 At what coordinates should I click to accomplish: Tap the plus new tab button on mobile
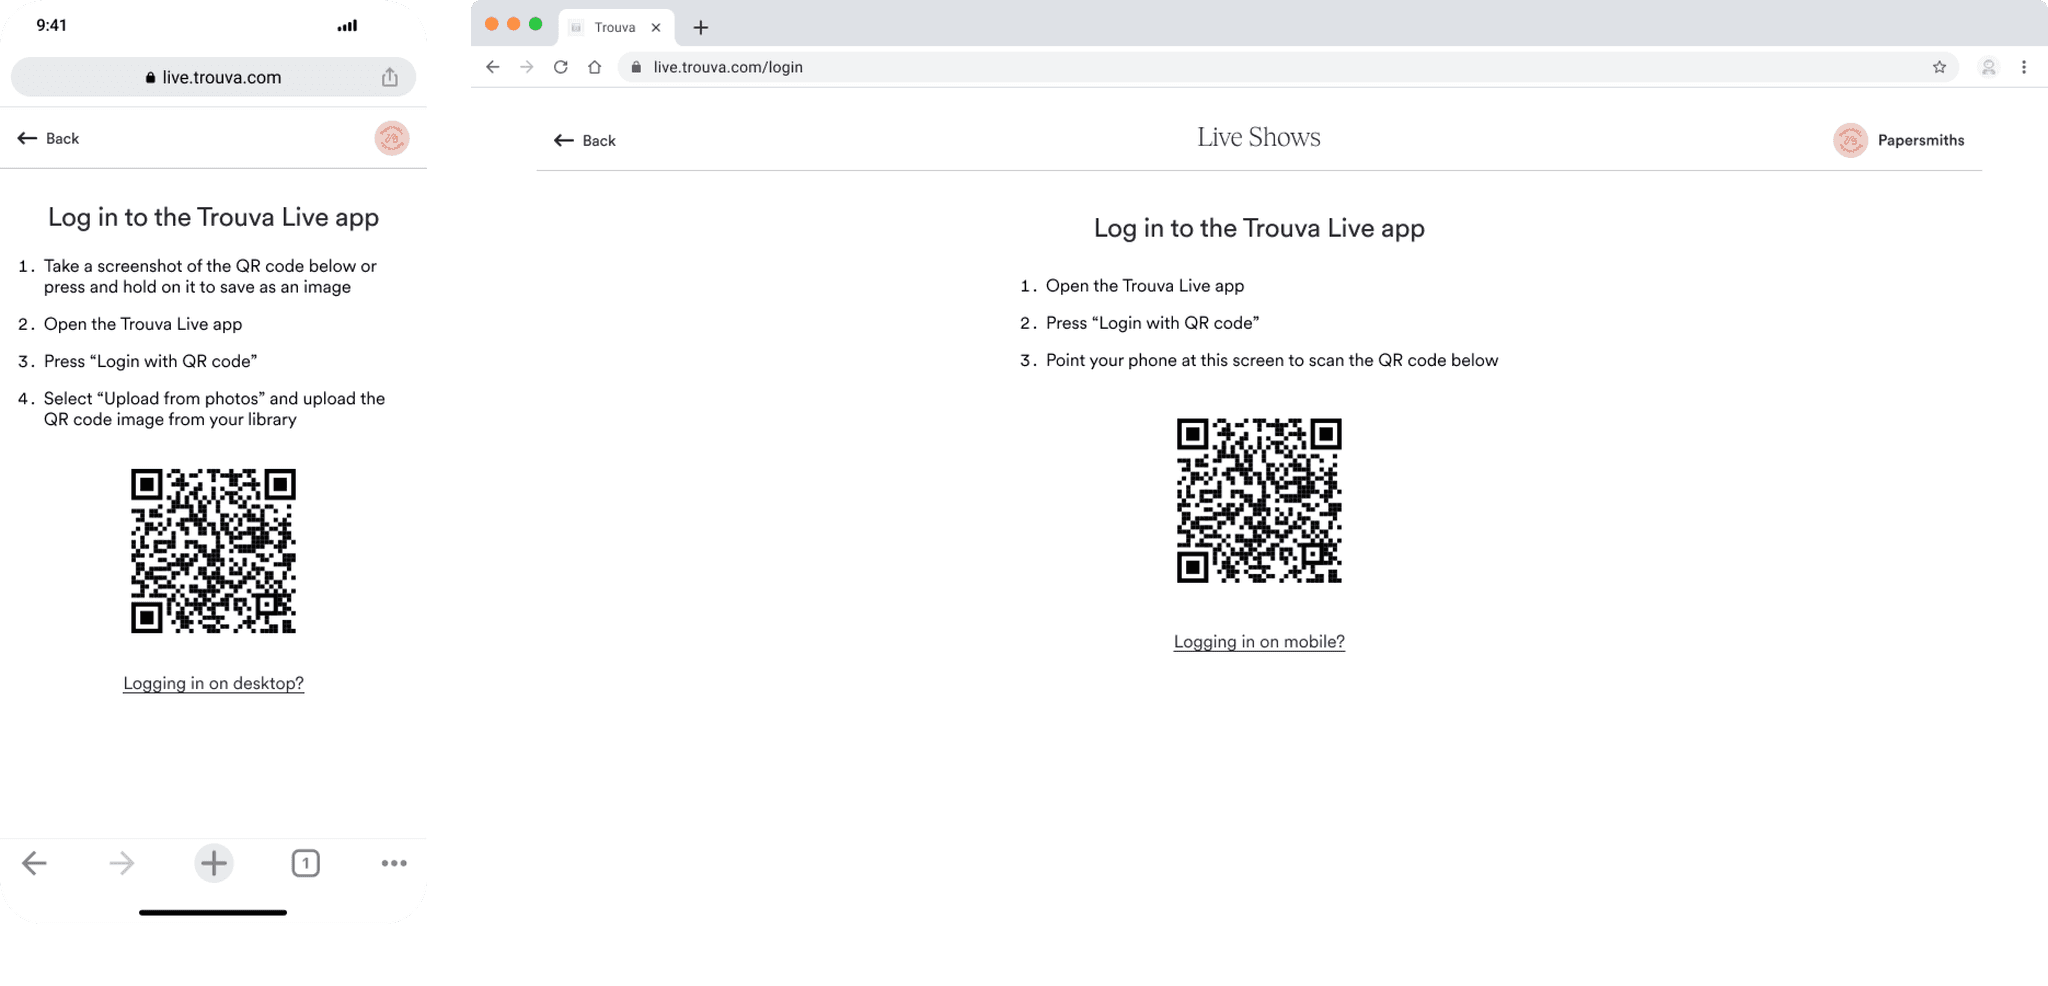point(214,863)
